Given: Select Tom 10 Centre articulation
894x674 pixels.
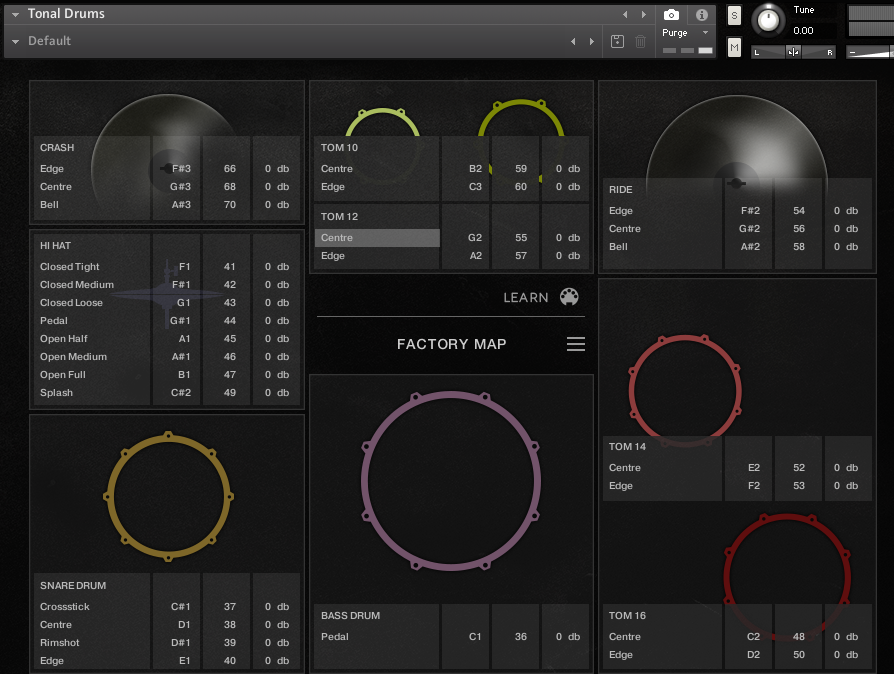Looking at the screenshot, I should [336, 169].
